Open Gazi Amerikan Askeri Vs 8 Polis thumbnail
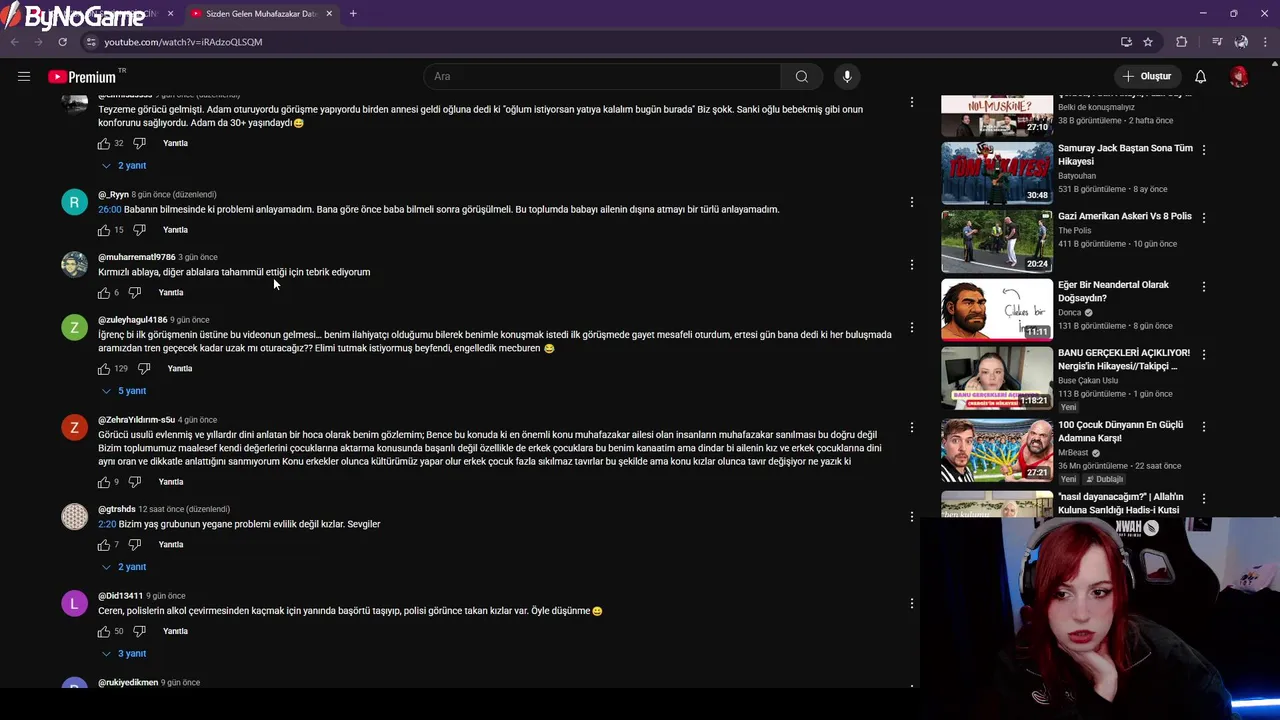 pyautogui.click(x=997, y=241)
